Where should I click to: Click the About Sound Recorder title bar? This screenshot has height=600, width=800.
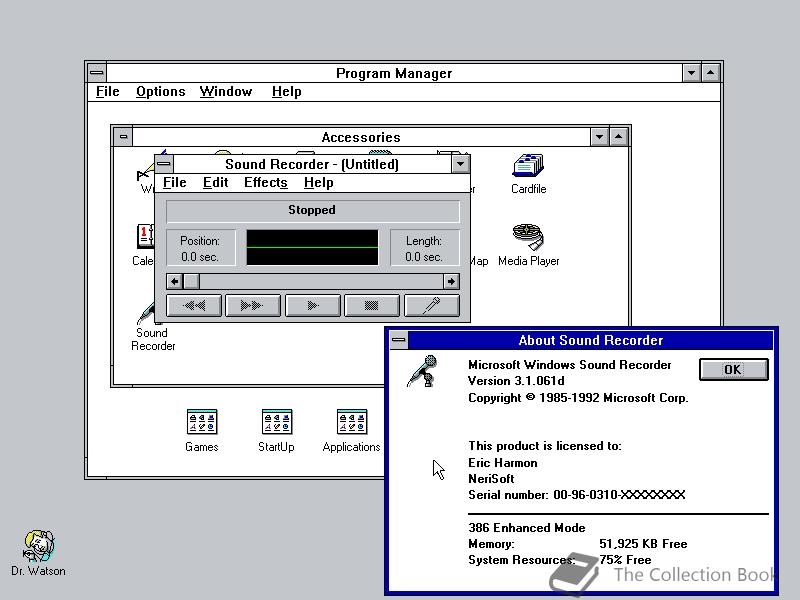point(590,340)
